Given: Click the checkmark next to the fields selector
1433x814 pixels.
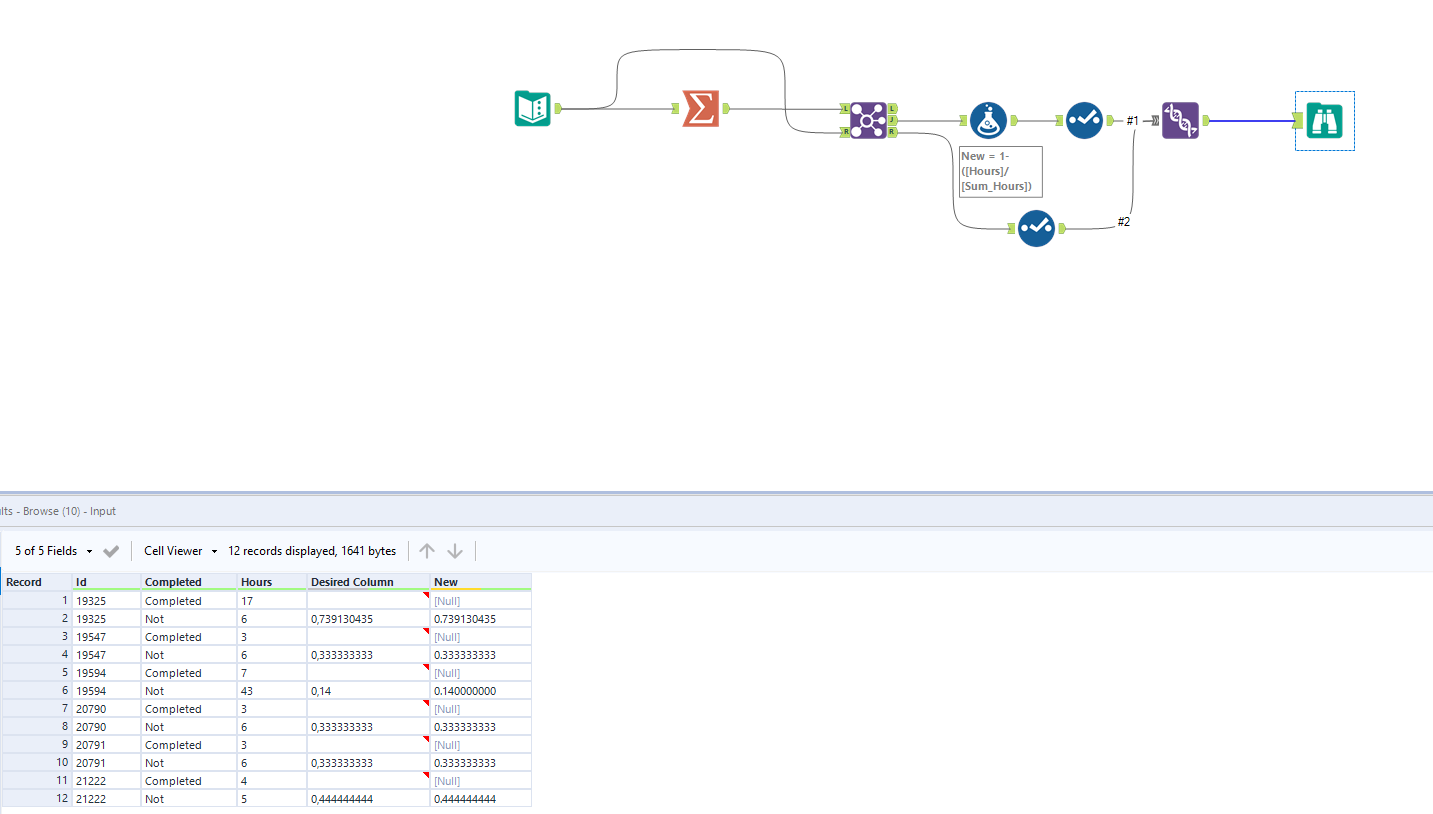Looking at the screenshot, I should pos(111,550).
